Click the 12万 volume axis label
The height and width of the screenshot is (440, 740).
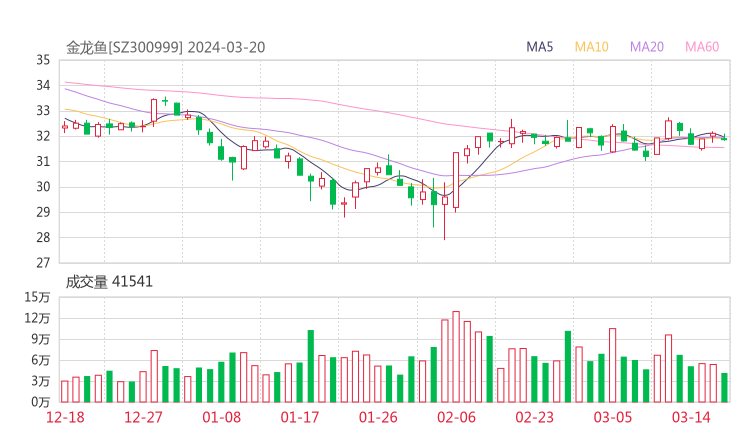pos(37,318)
